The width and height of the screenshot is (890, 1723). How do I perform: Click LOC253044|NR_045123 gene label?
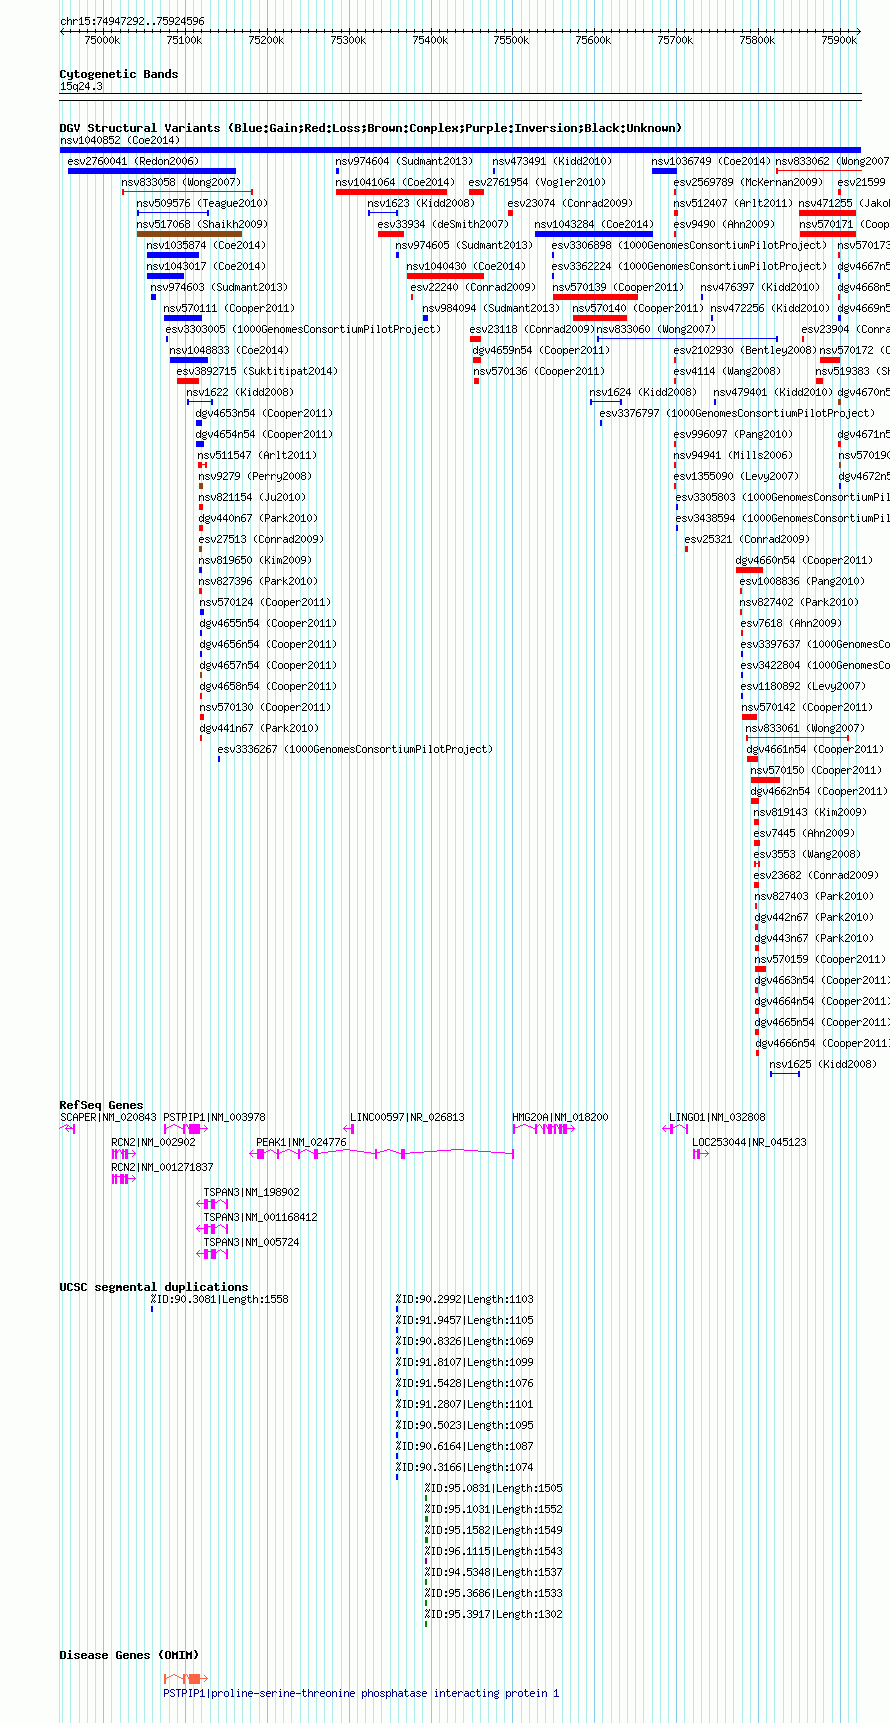click(749, 1142)
